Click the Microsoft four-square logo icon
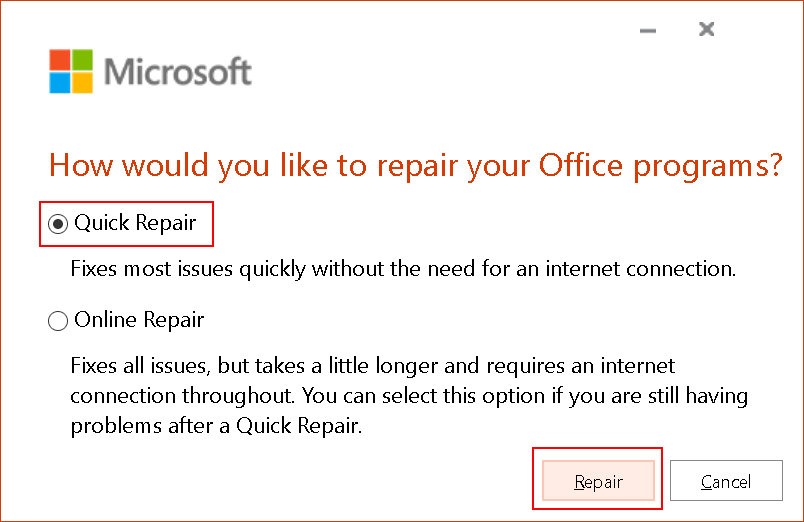The width and height of the screenshot is (804, 522). (71, 71)
